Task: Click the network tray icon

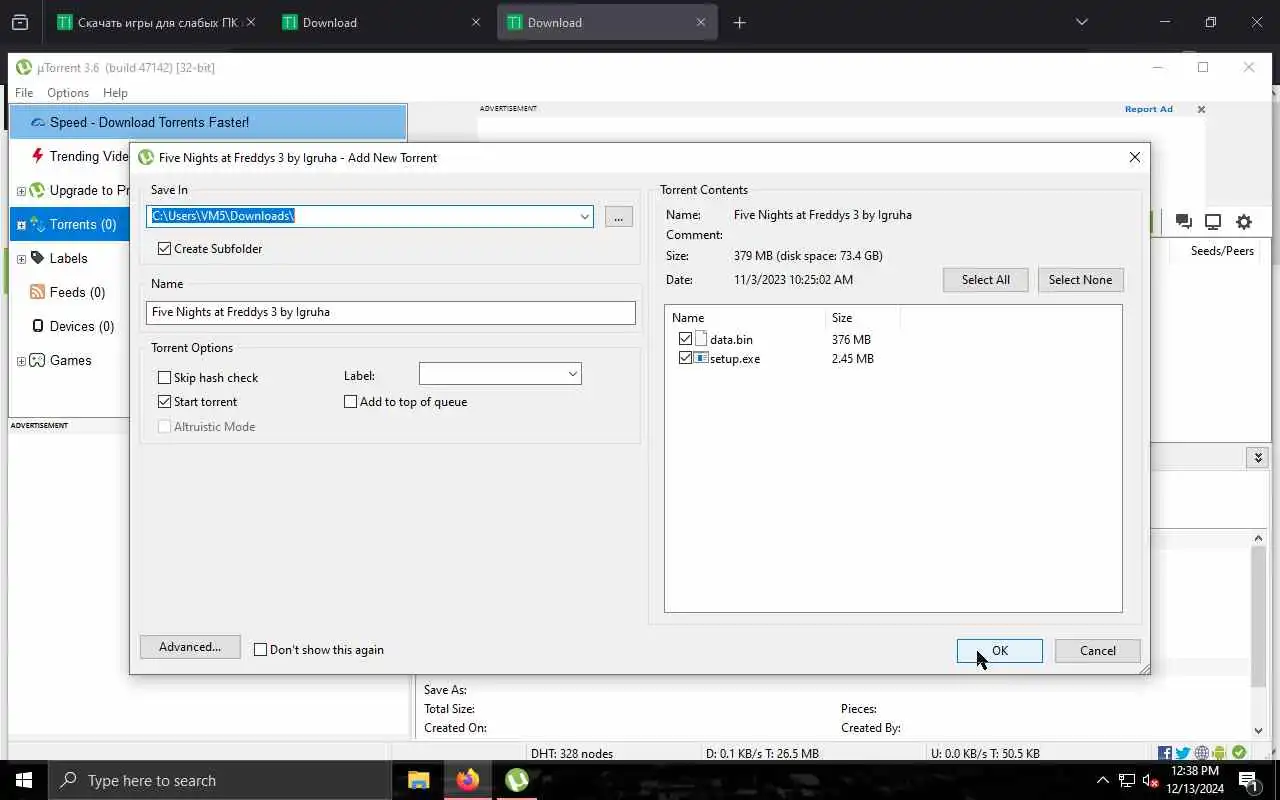Action: [1127, 780]
